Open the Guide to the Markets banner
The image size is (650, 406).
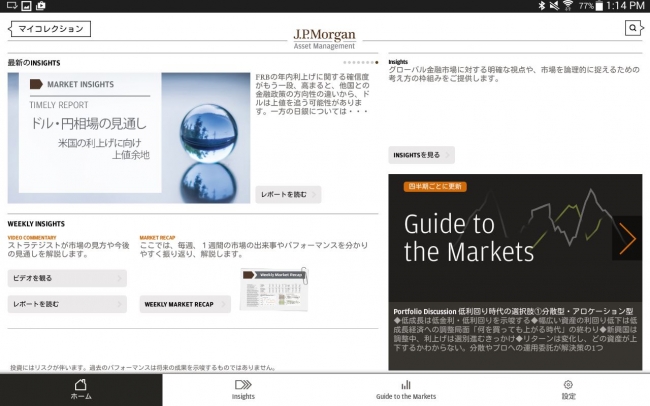(x=515, y=272)
